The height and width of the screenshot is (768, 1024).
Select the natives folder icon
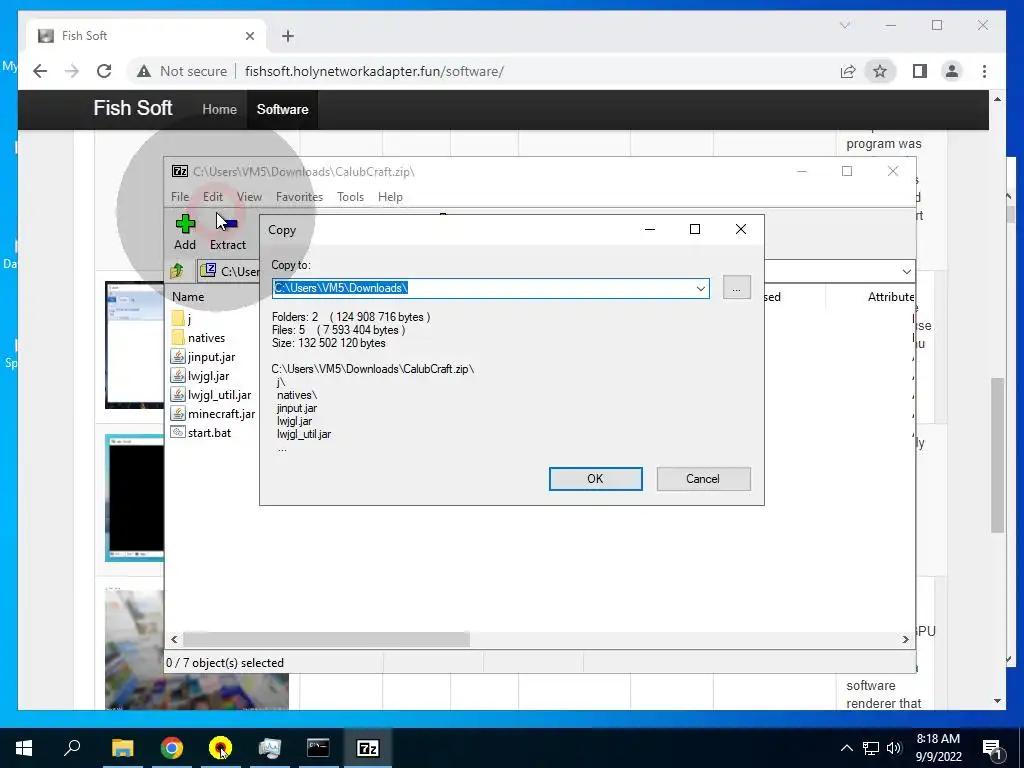[178, 338]
